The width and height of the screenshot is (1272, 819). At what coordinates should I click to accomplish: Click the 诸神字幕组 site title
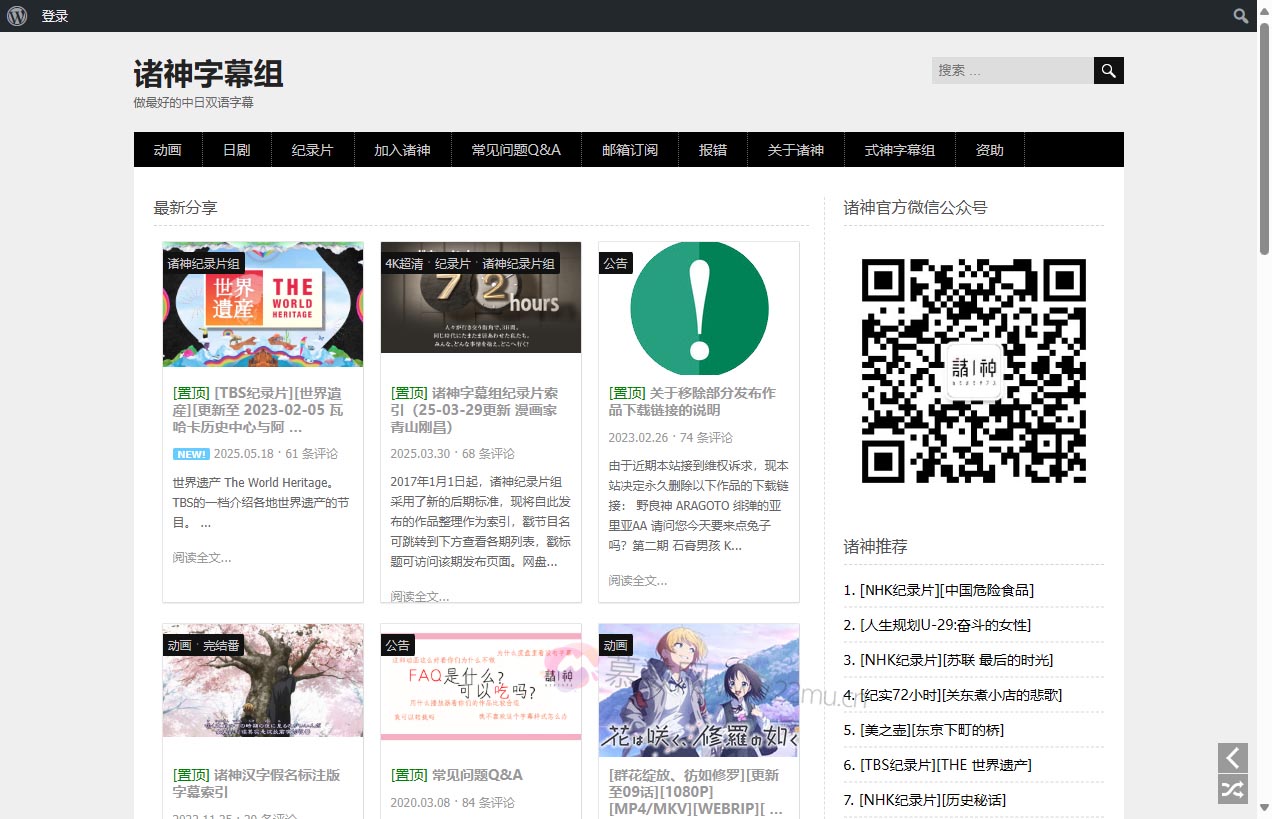pyautogui.click(x=208, y=74)
